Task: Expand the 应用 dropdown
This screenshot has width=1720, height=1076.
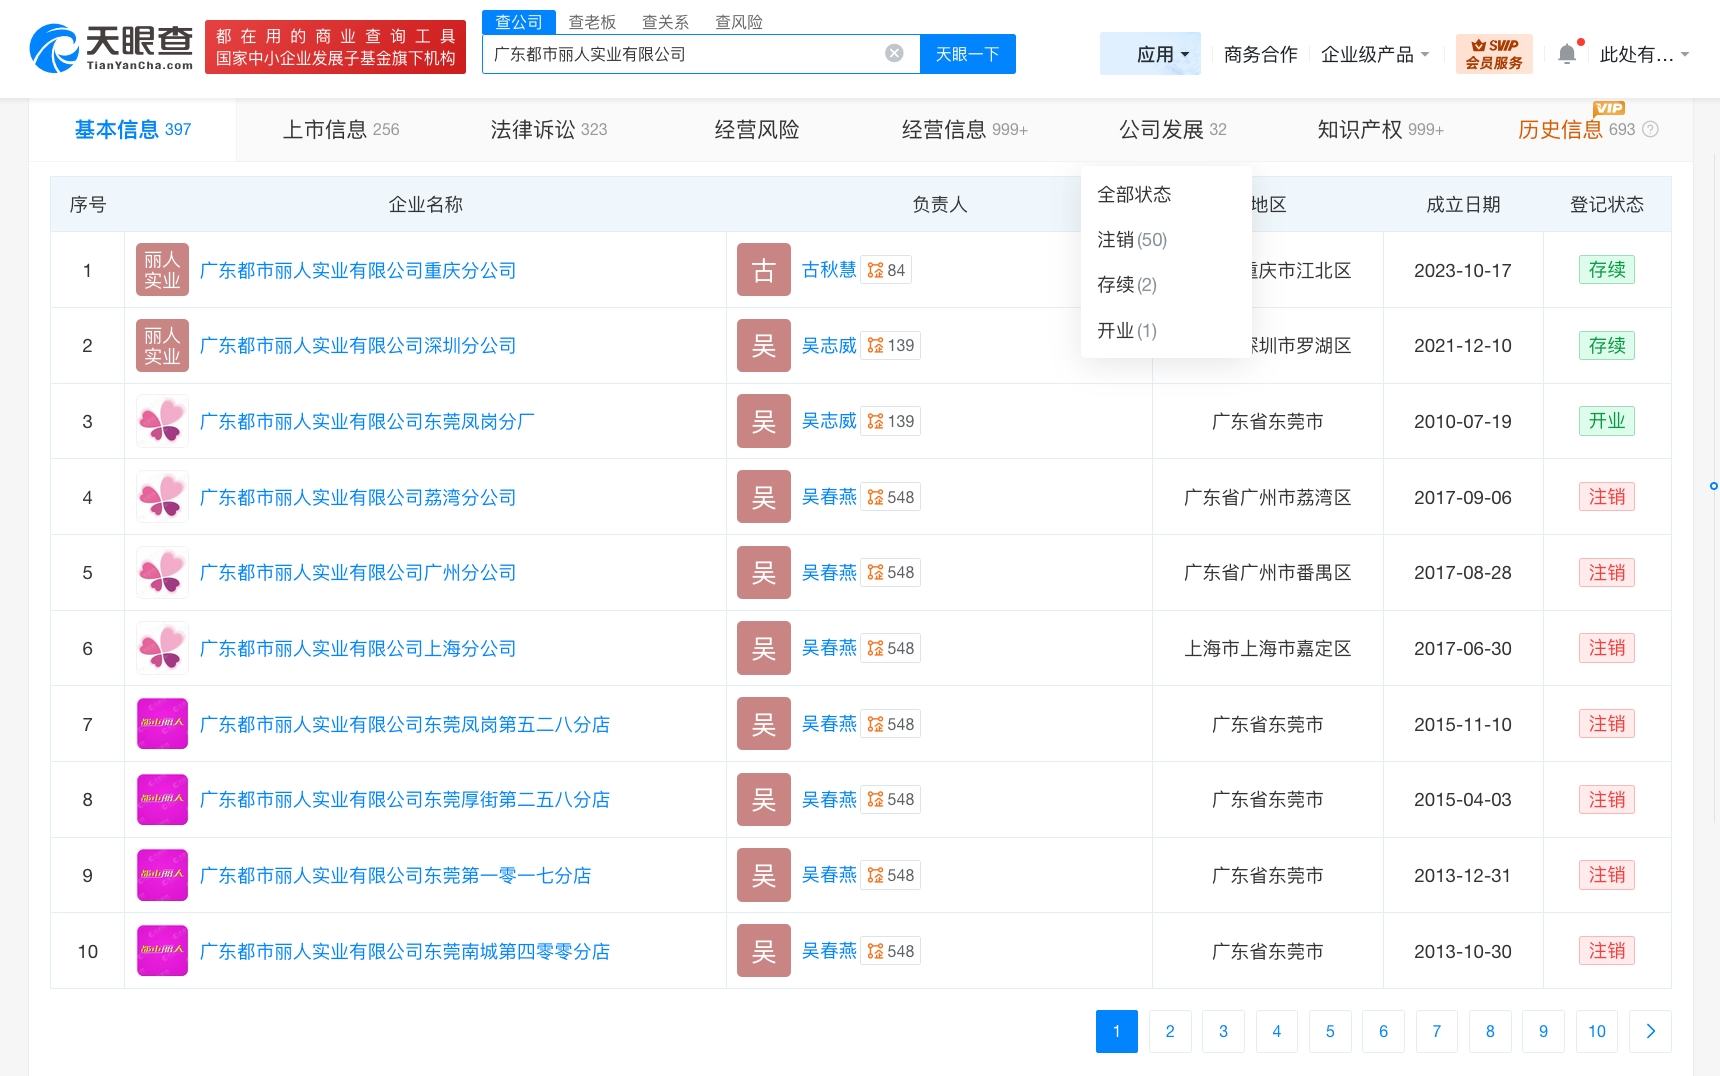Action: point(1162,54)
